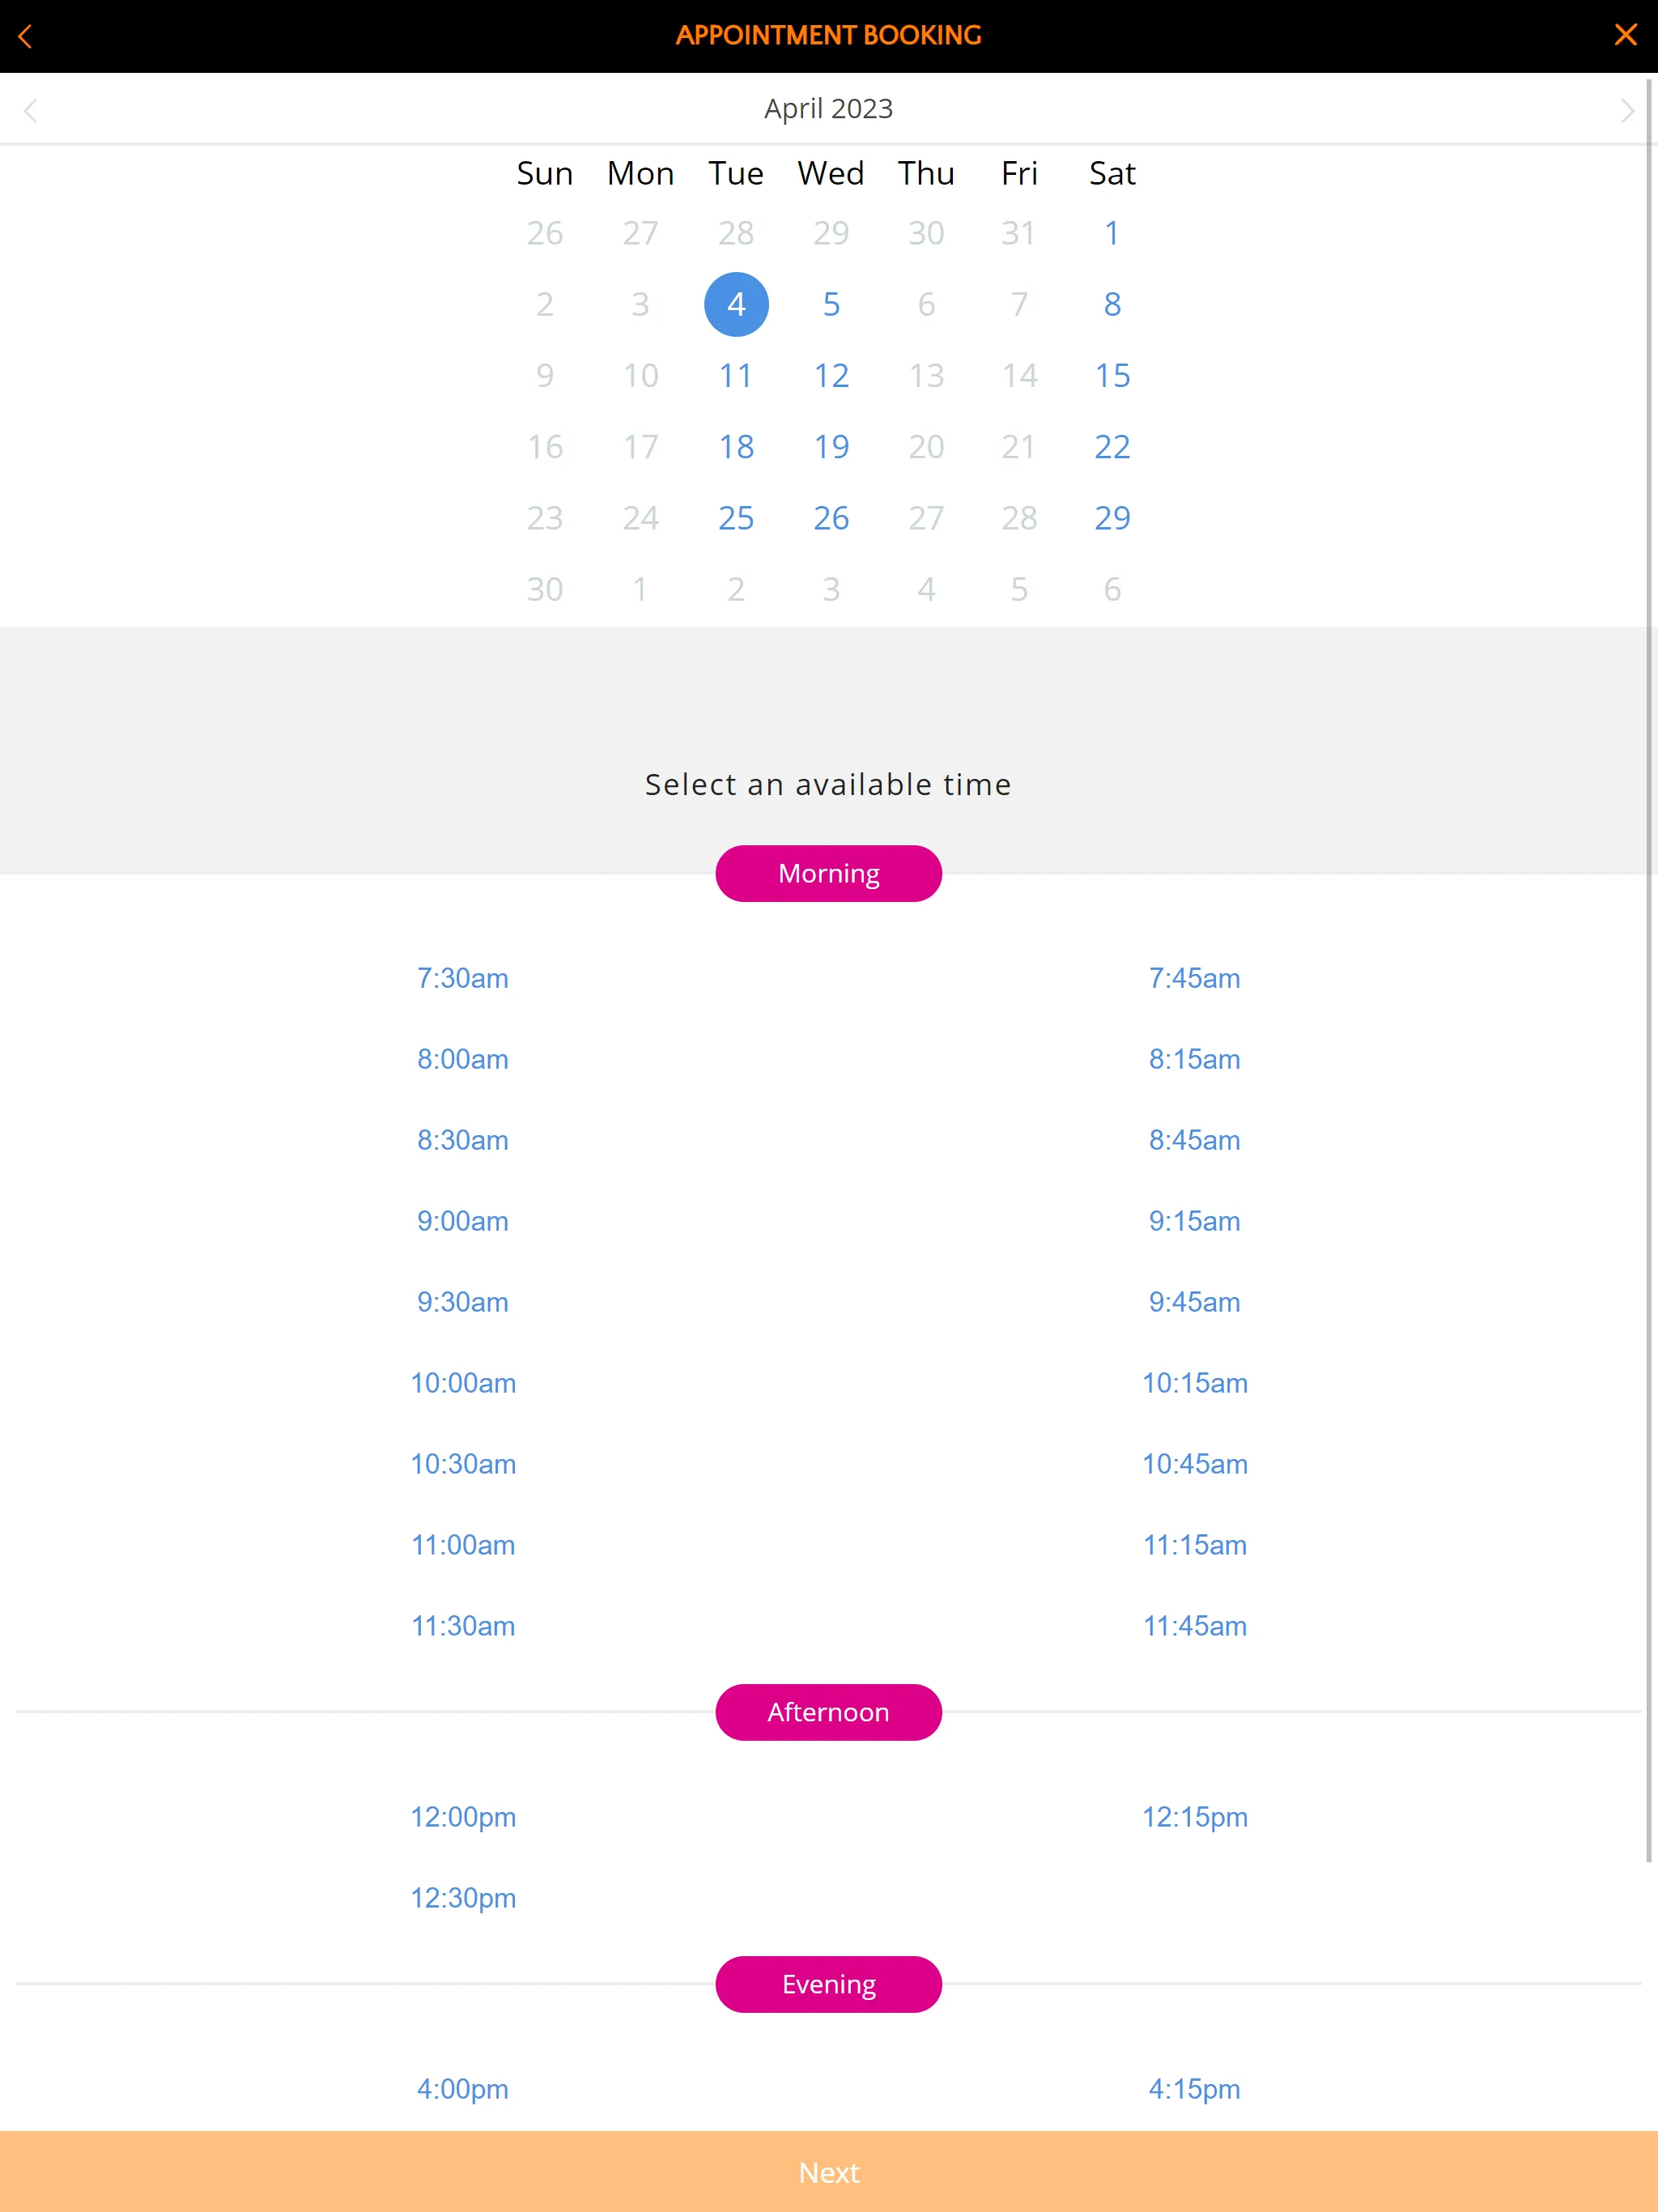Select April 4th on the calendar

coord(735,304)
